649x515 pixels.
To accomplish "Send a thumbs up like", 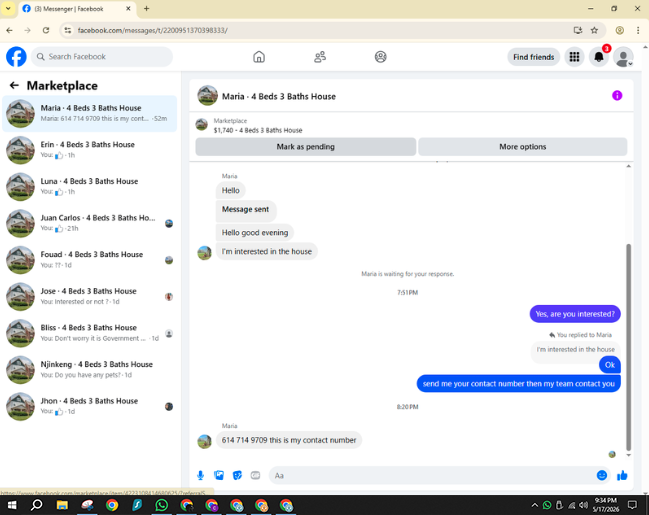I will 622,475.
